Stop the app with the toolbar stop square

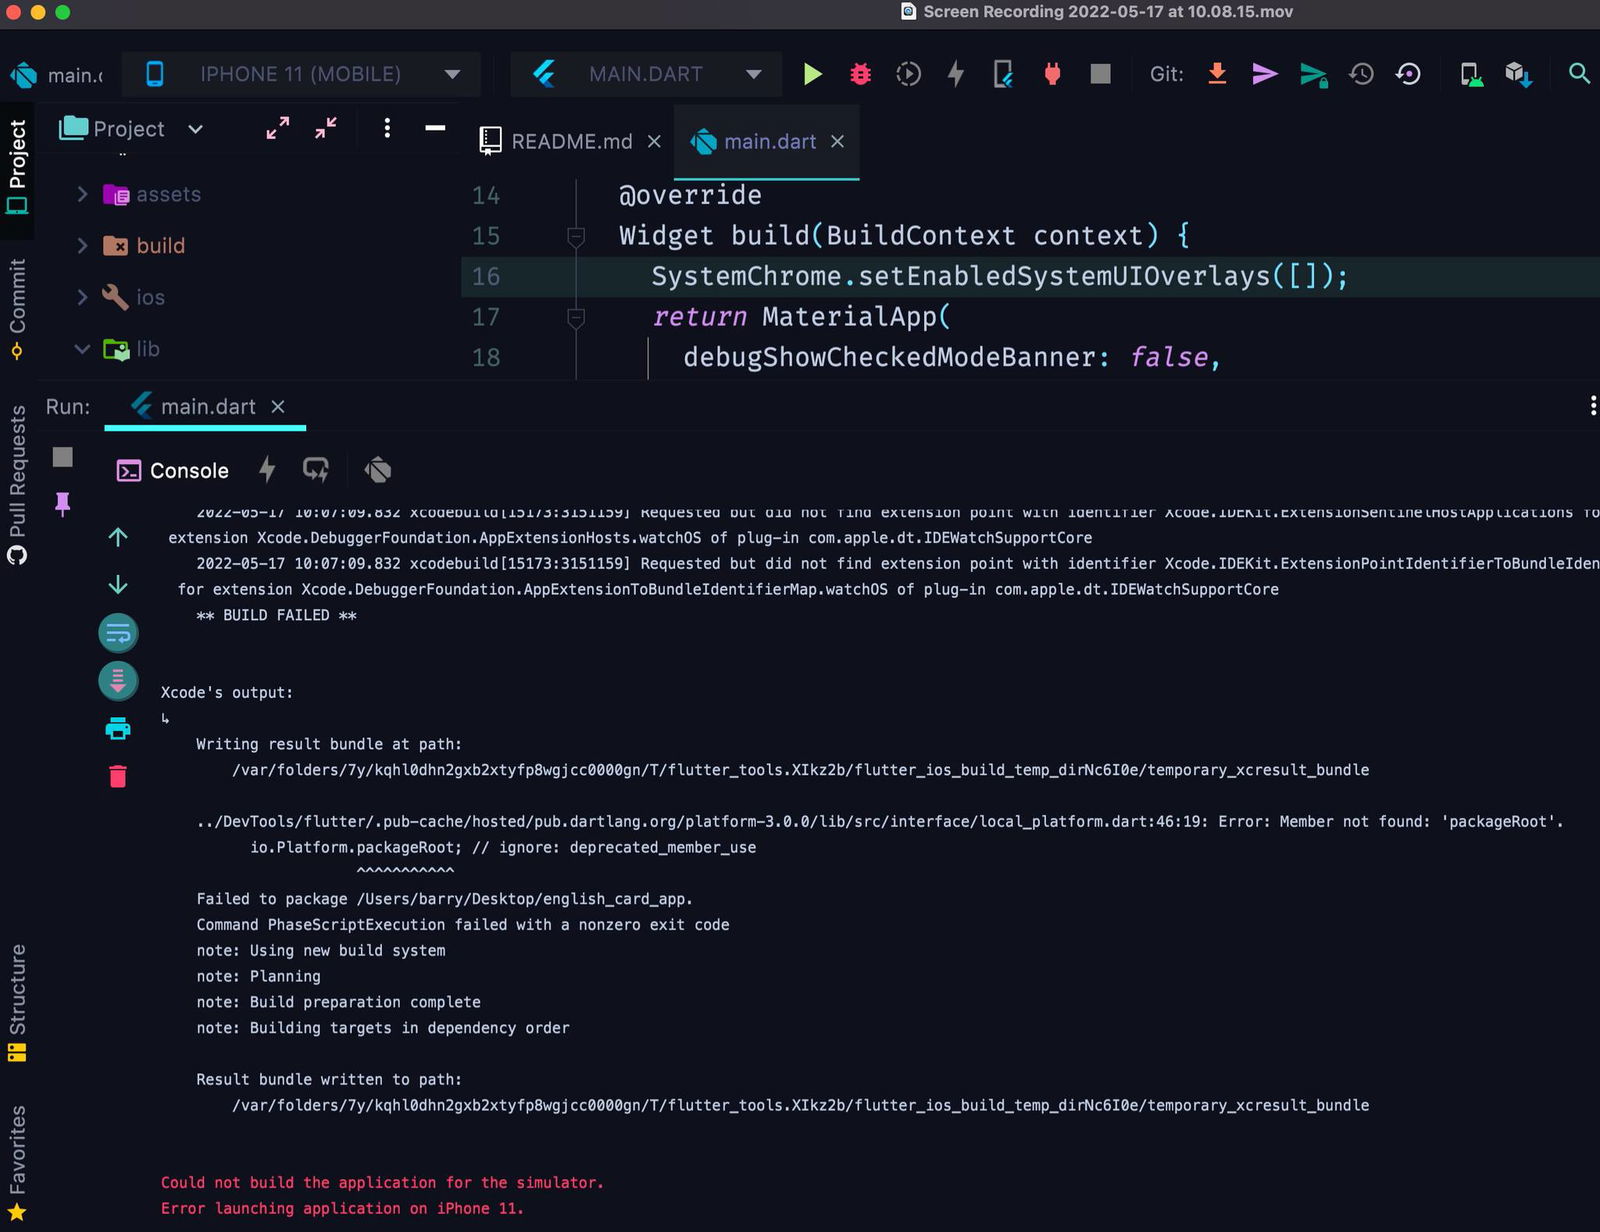(x=1100, y=74)
